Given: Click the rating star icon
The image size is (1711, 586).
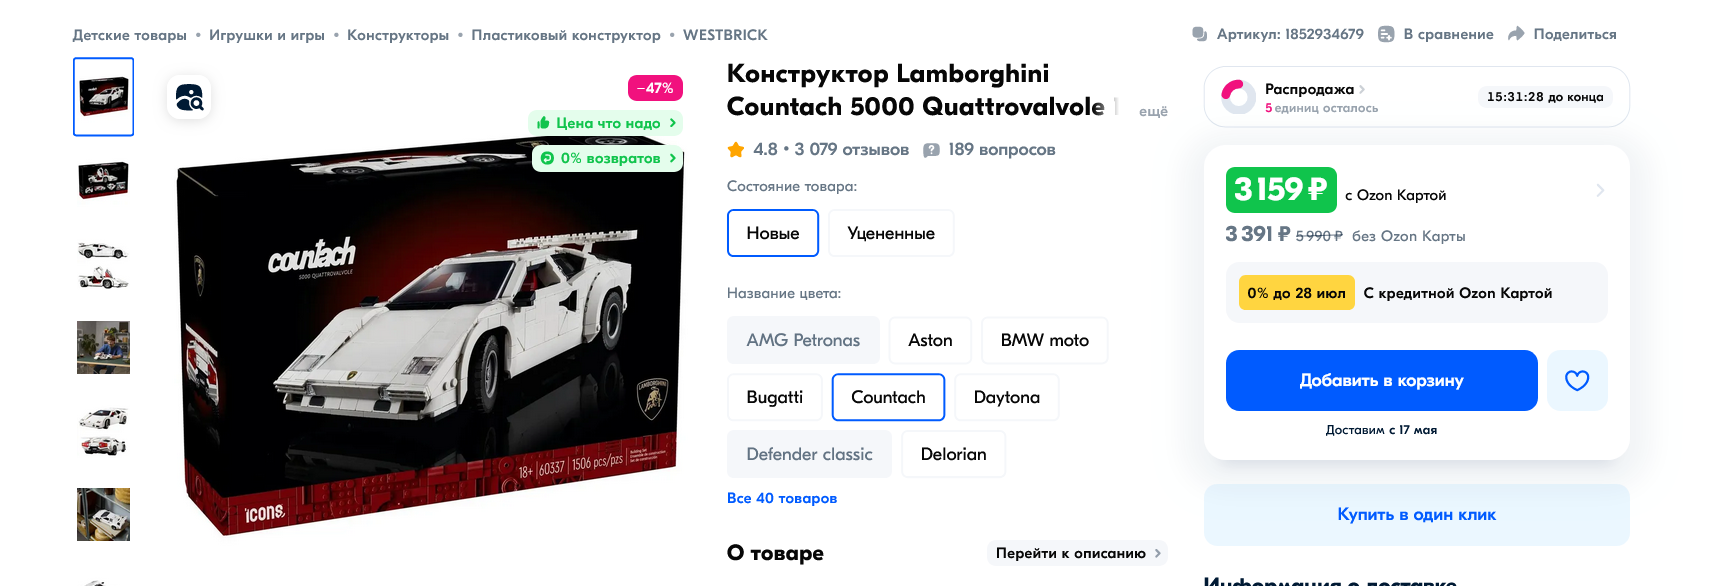Looking at the screenshot, I should (x=736, y=149).
